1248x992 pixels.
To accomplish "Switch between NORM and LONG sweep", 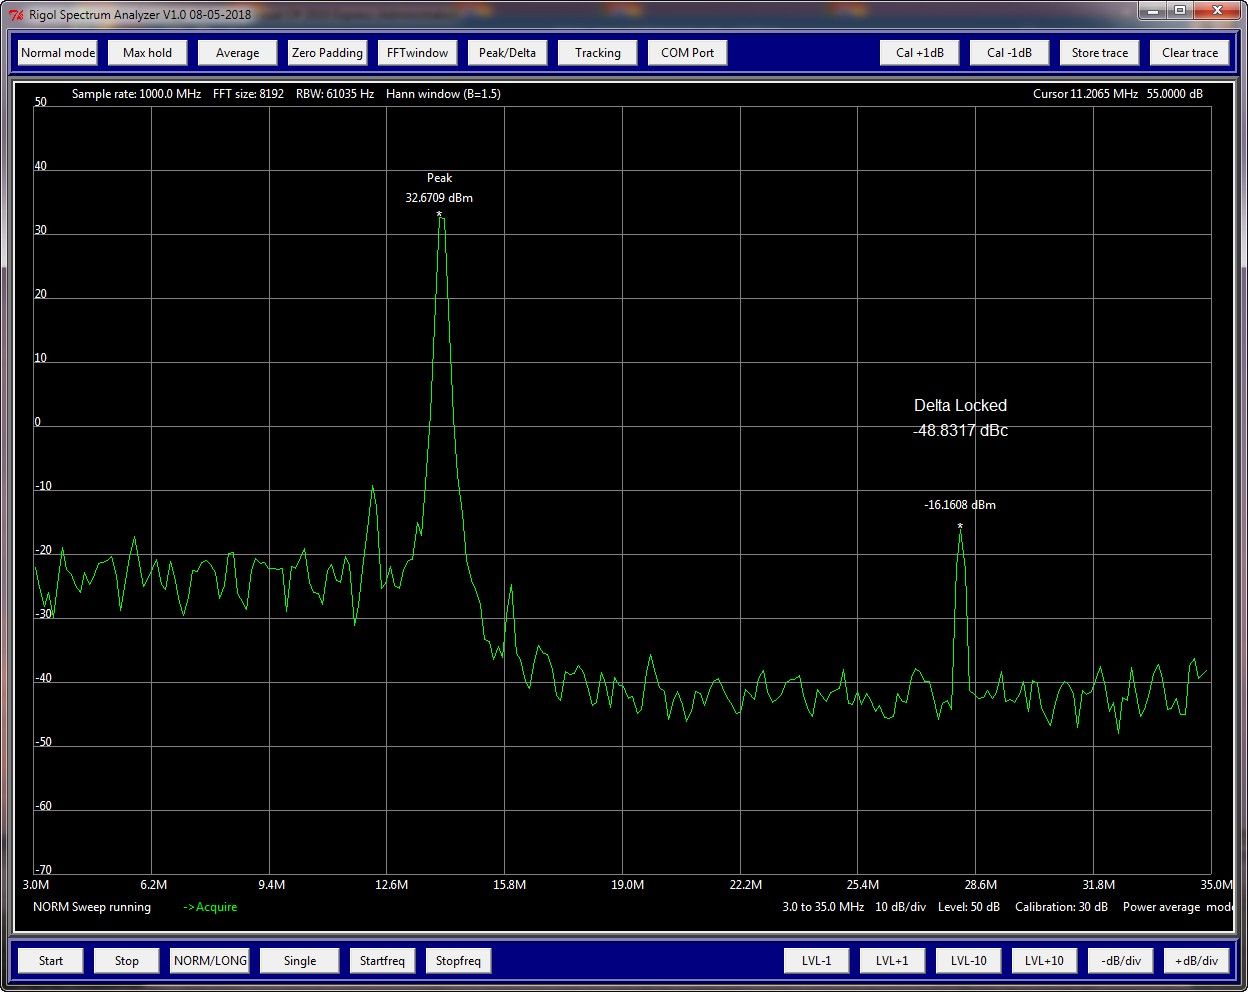I will pyautogui.click(x=209, y=960).
